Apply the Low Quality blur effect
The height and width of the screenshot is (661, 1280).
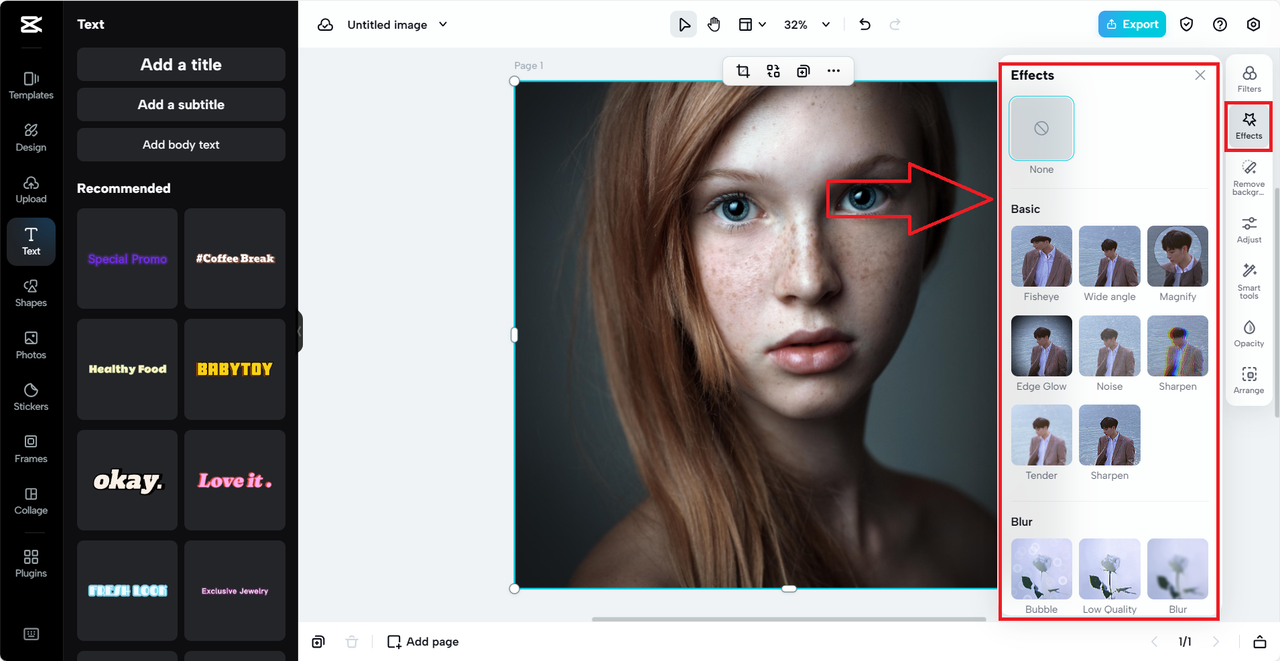click(x=1110, y=569)
